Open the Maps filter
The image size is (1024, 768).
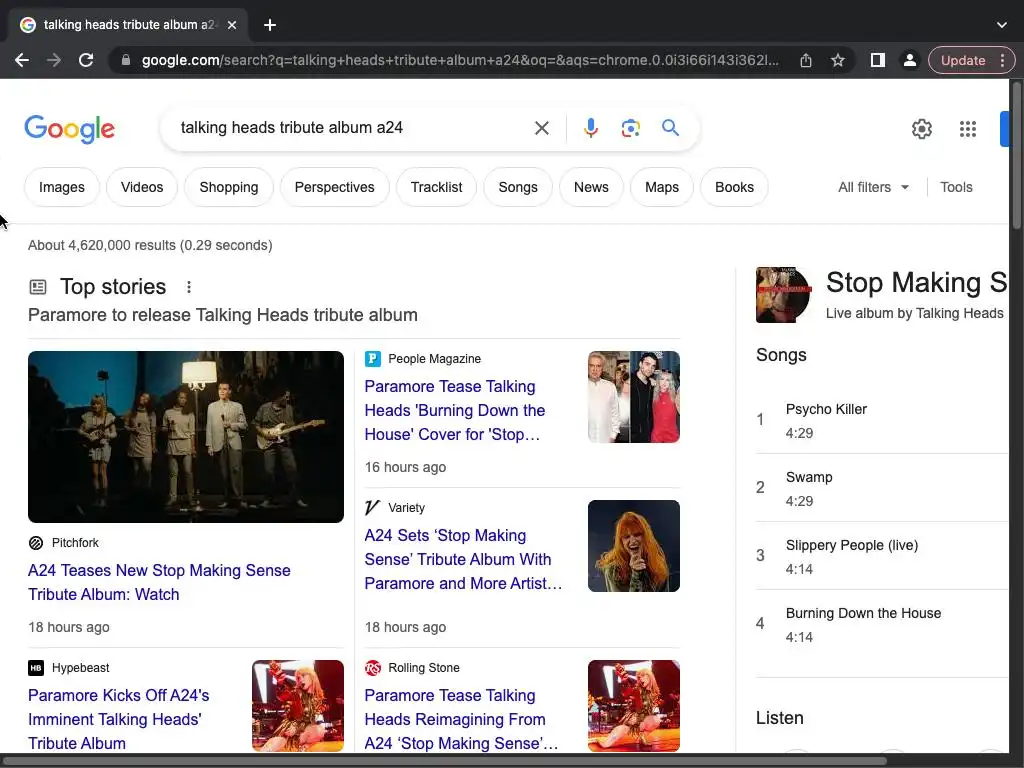coord(662,187)
